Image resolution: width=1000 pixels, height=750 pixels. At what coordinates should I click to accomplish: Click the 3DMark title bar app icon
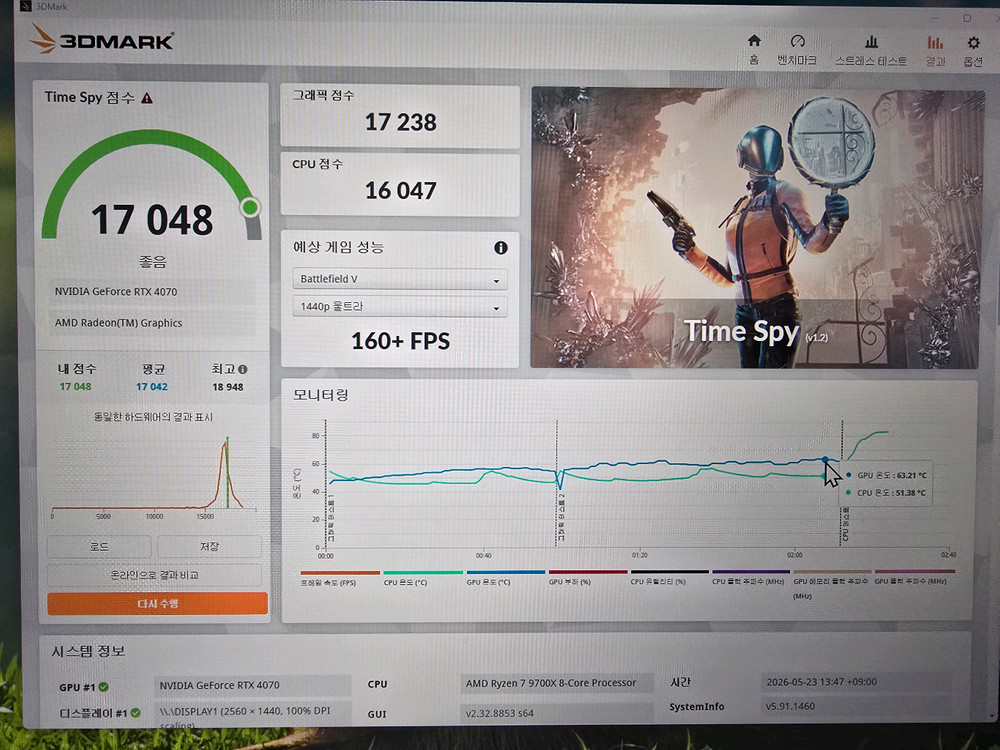[x=26, y=6]
